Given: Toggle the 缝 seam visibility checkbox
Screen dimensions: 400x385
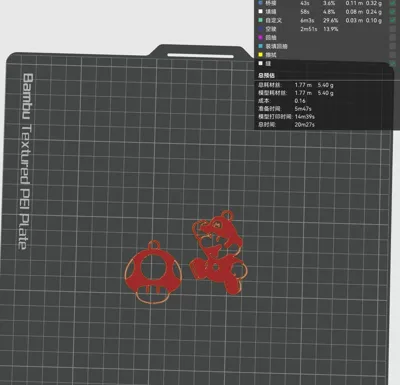Looking at the screenshot, I should point(393,63).
